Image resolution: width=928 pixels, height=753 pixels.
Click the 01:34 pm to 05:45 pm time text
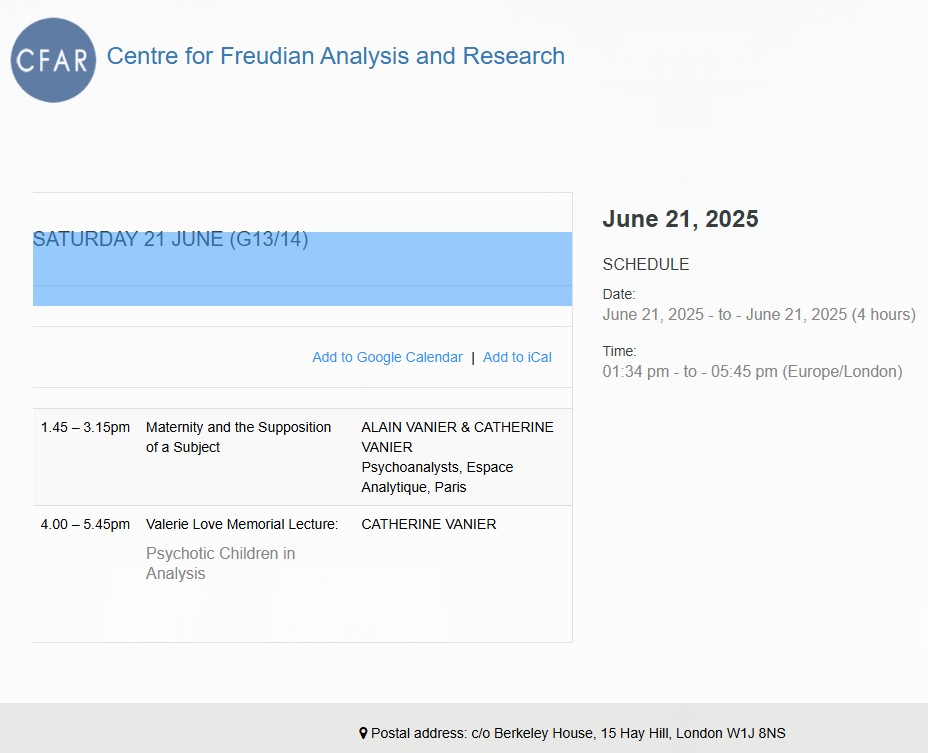tap(751, 372)
